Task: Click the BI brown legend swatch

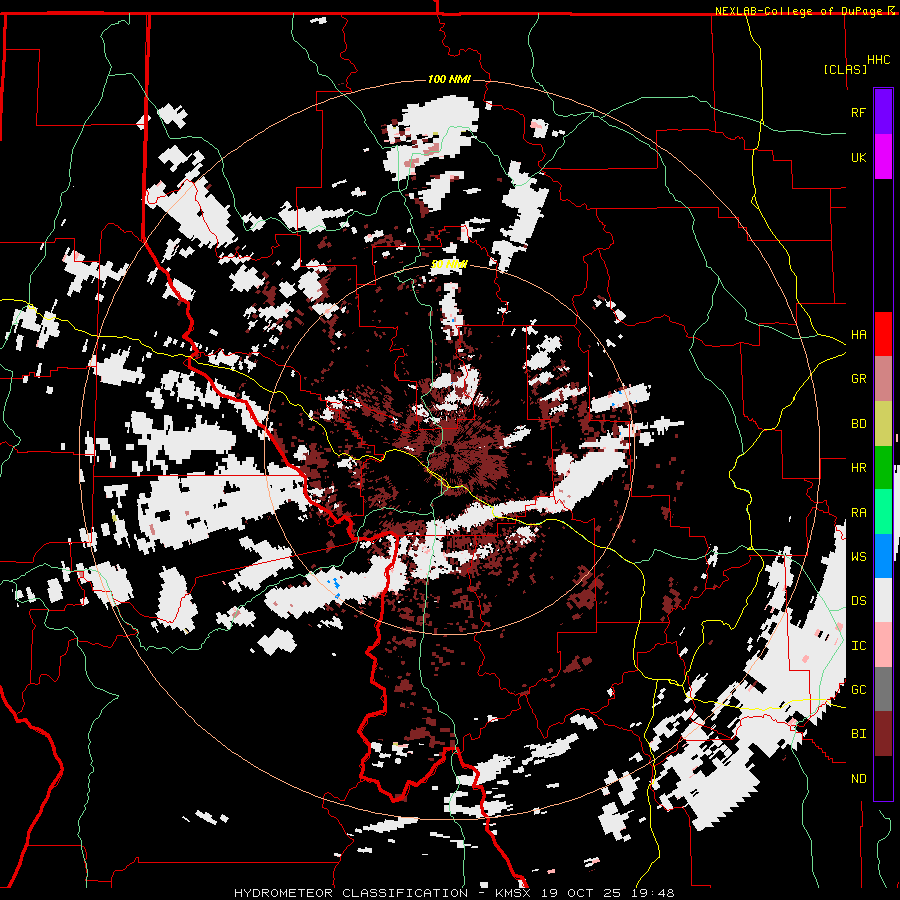Action: (883, 734)
